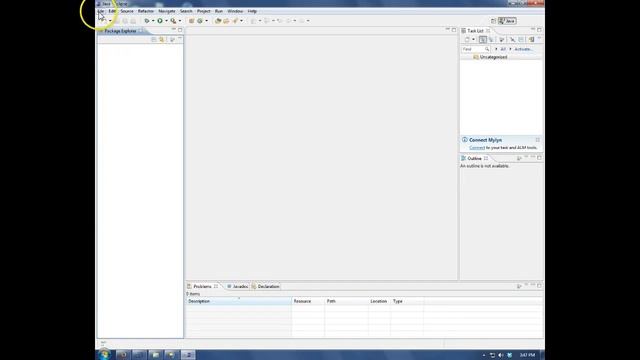Open the Search menu
This screenshot has width=640, height=360.
(186, 11)
